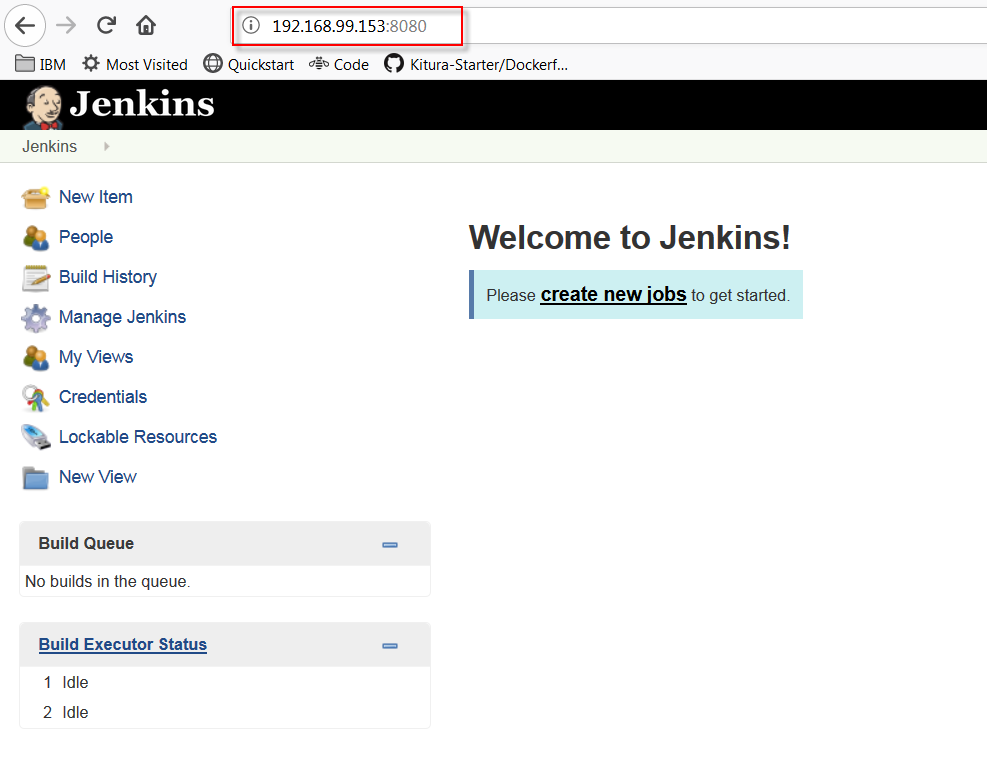Click the browser forward arrow button
This screenshot has width=987, height=762.
pyautogui.click(x=65, y=26)
